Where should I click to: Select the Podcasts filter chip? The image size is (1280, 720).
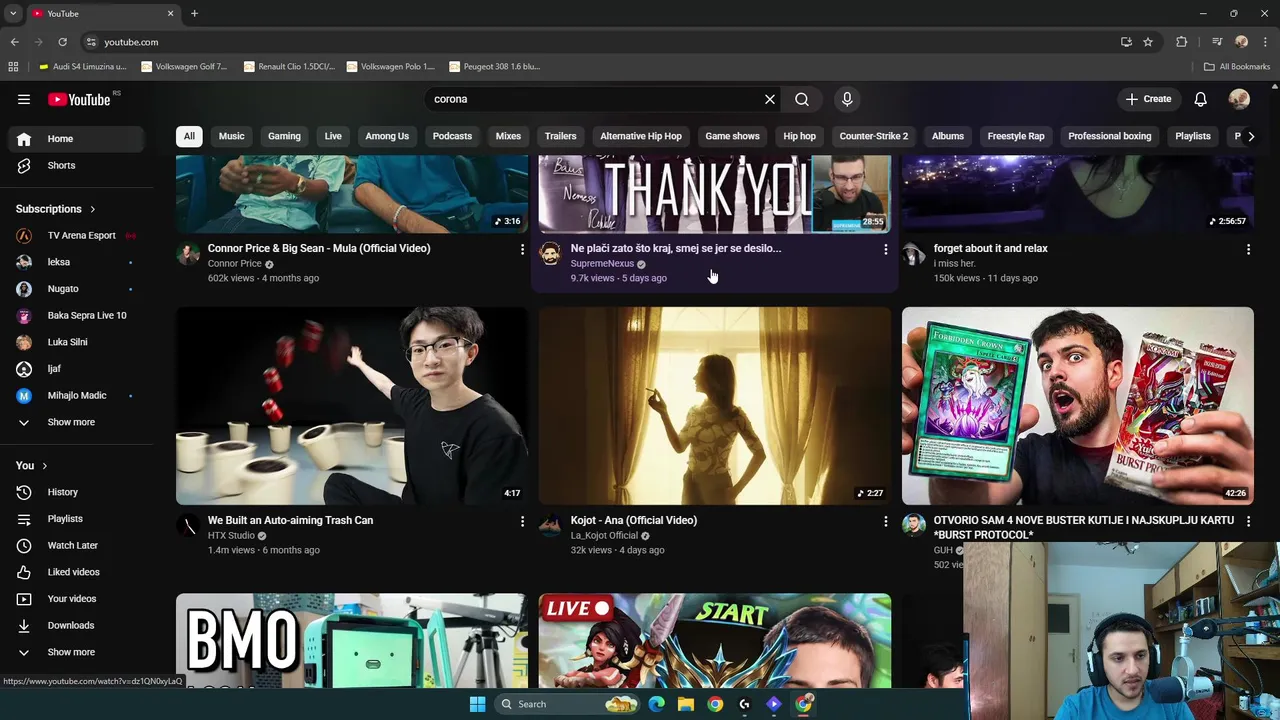pos(452,136)
